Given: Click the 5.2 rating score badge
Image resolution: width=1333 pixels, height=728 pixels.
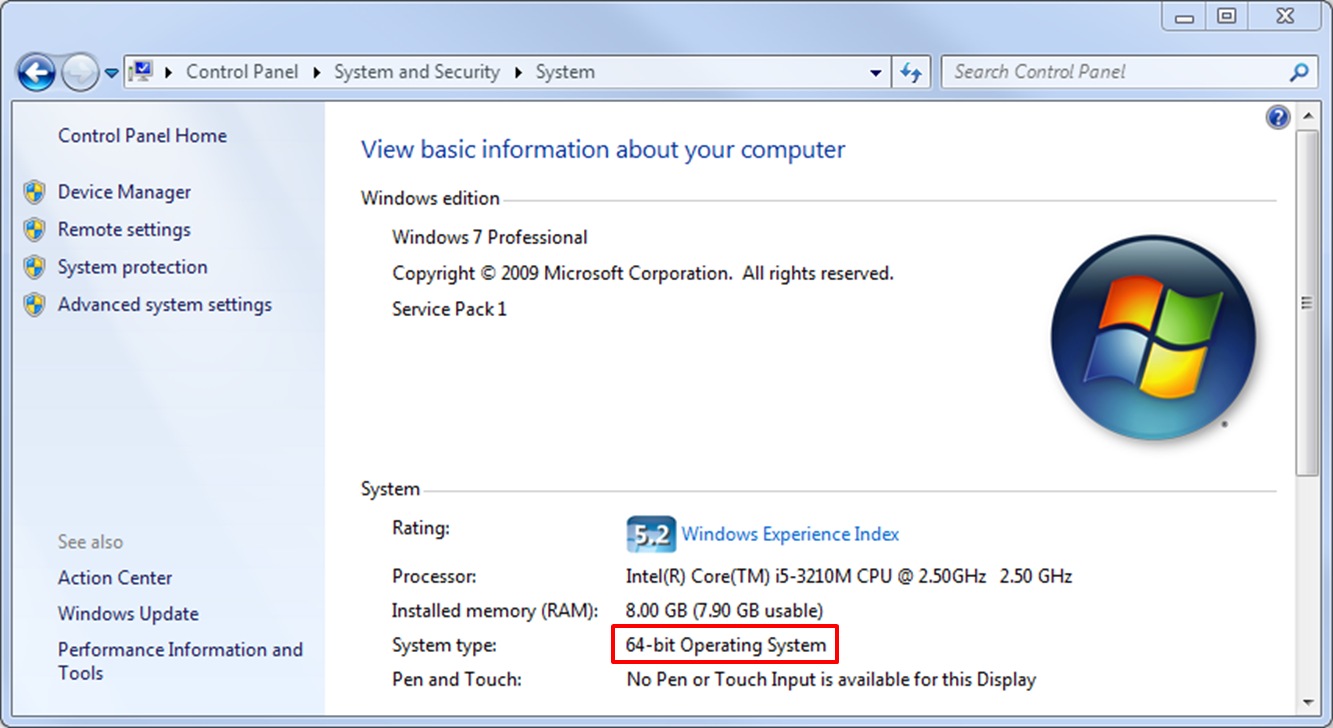Looking at the screenshot, I should coord(649,534).
